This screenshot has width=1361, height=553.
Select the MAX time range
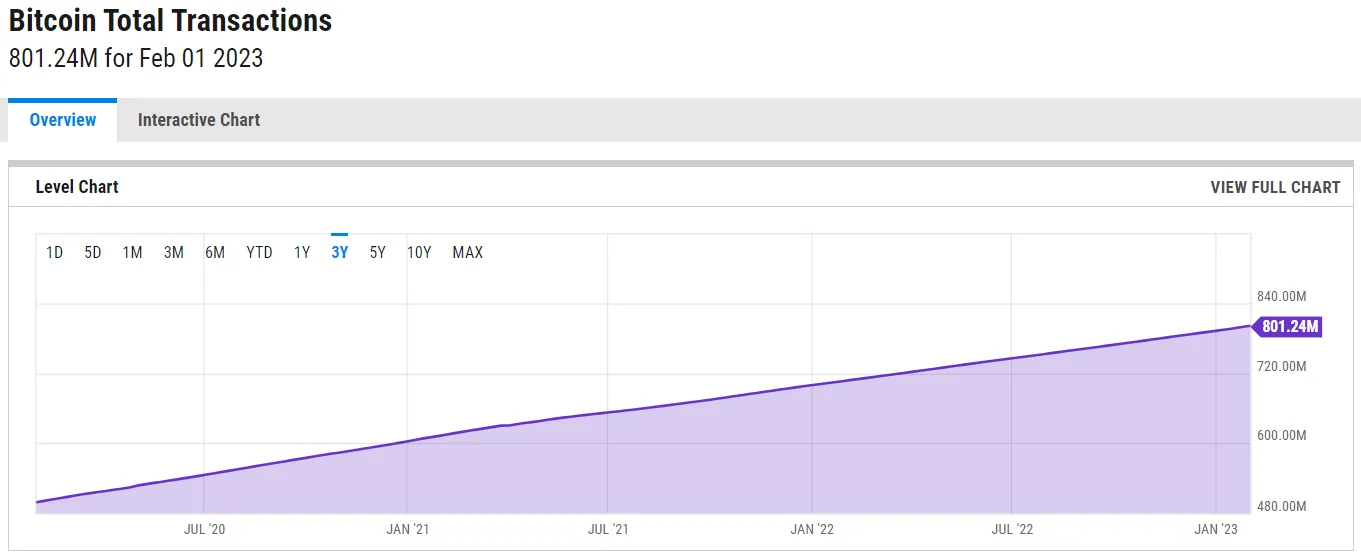click(x=467, y=252)
